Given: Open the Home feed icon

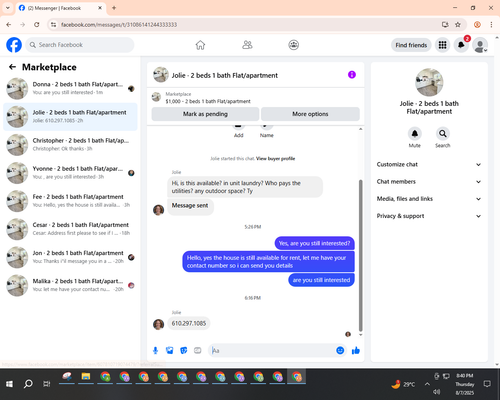Looking at the screenshot, I should 200,45.
